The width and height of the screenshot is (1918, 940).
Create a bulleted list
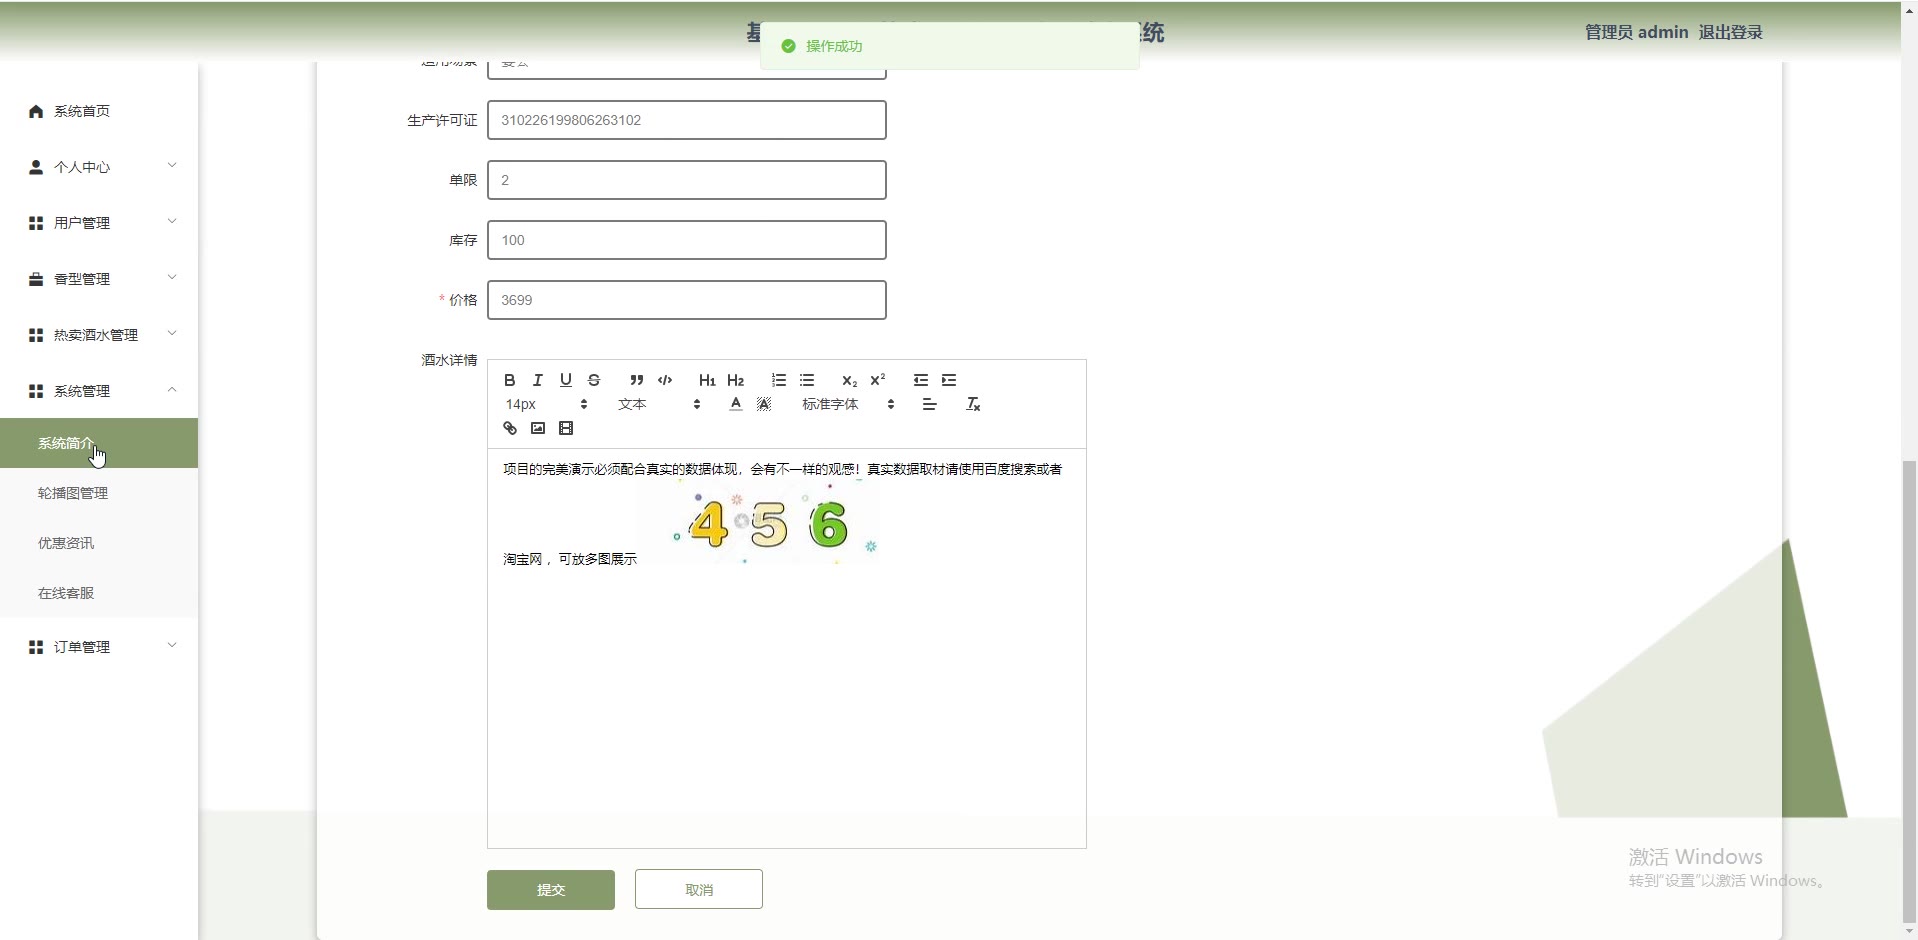point(807,380)
